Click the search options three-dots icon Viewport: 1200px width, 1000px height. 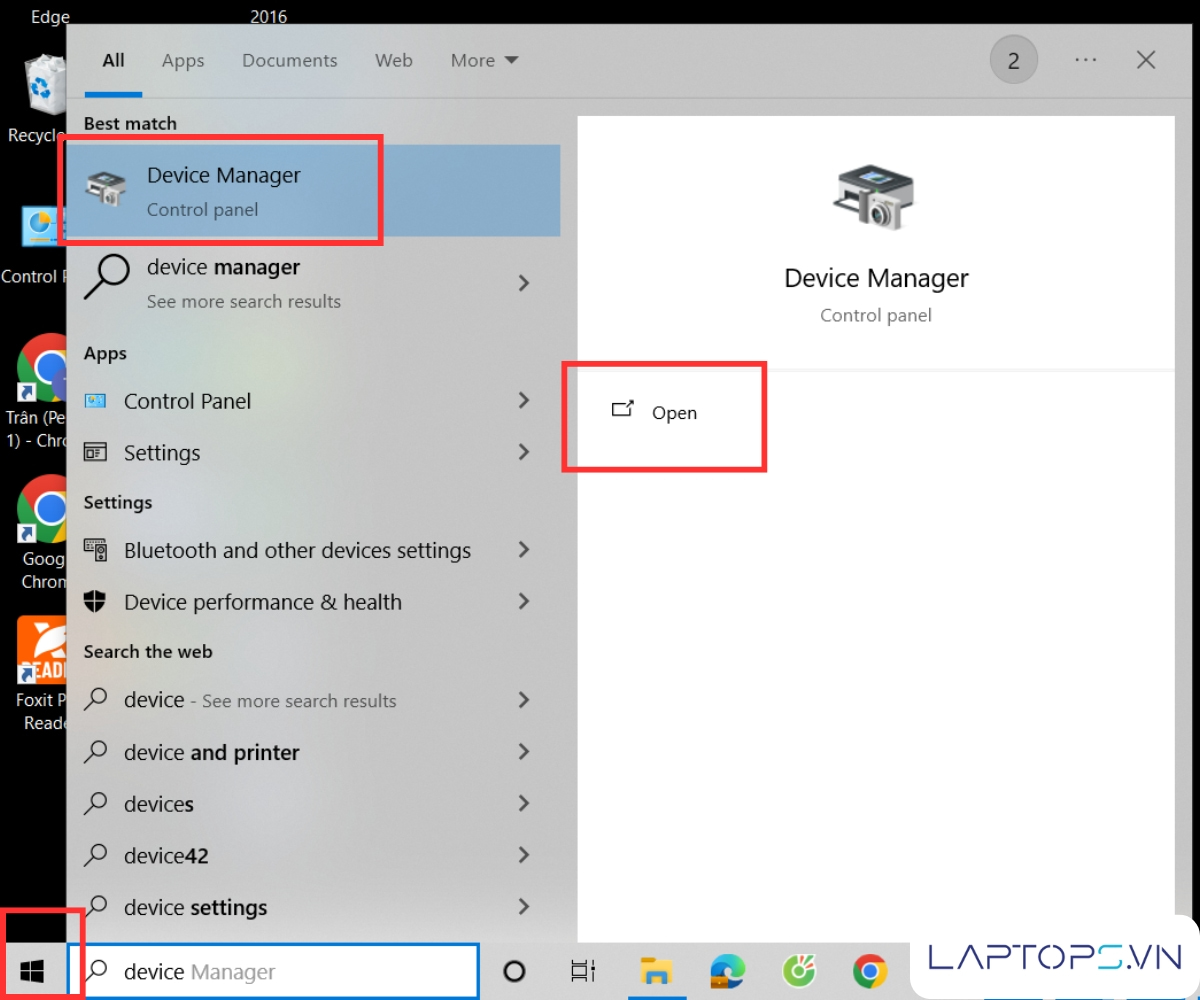(x=1085, y=61)
